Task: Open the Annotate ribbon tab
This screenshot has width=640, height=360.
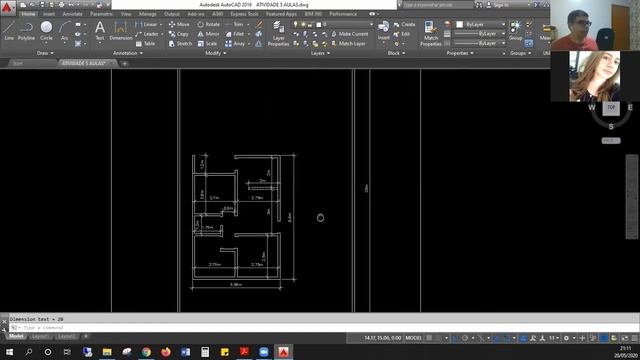Action: coord(73,14)
